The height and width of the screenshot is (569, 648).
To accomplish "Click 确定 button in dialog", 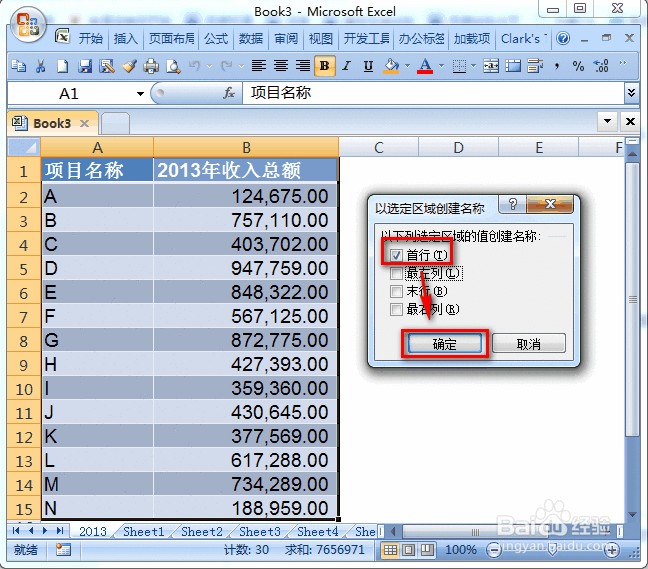I will click(x=445, y=344).
